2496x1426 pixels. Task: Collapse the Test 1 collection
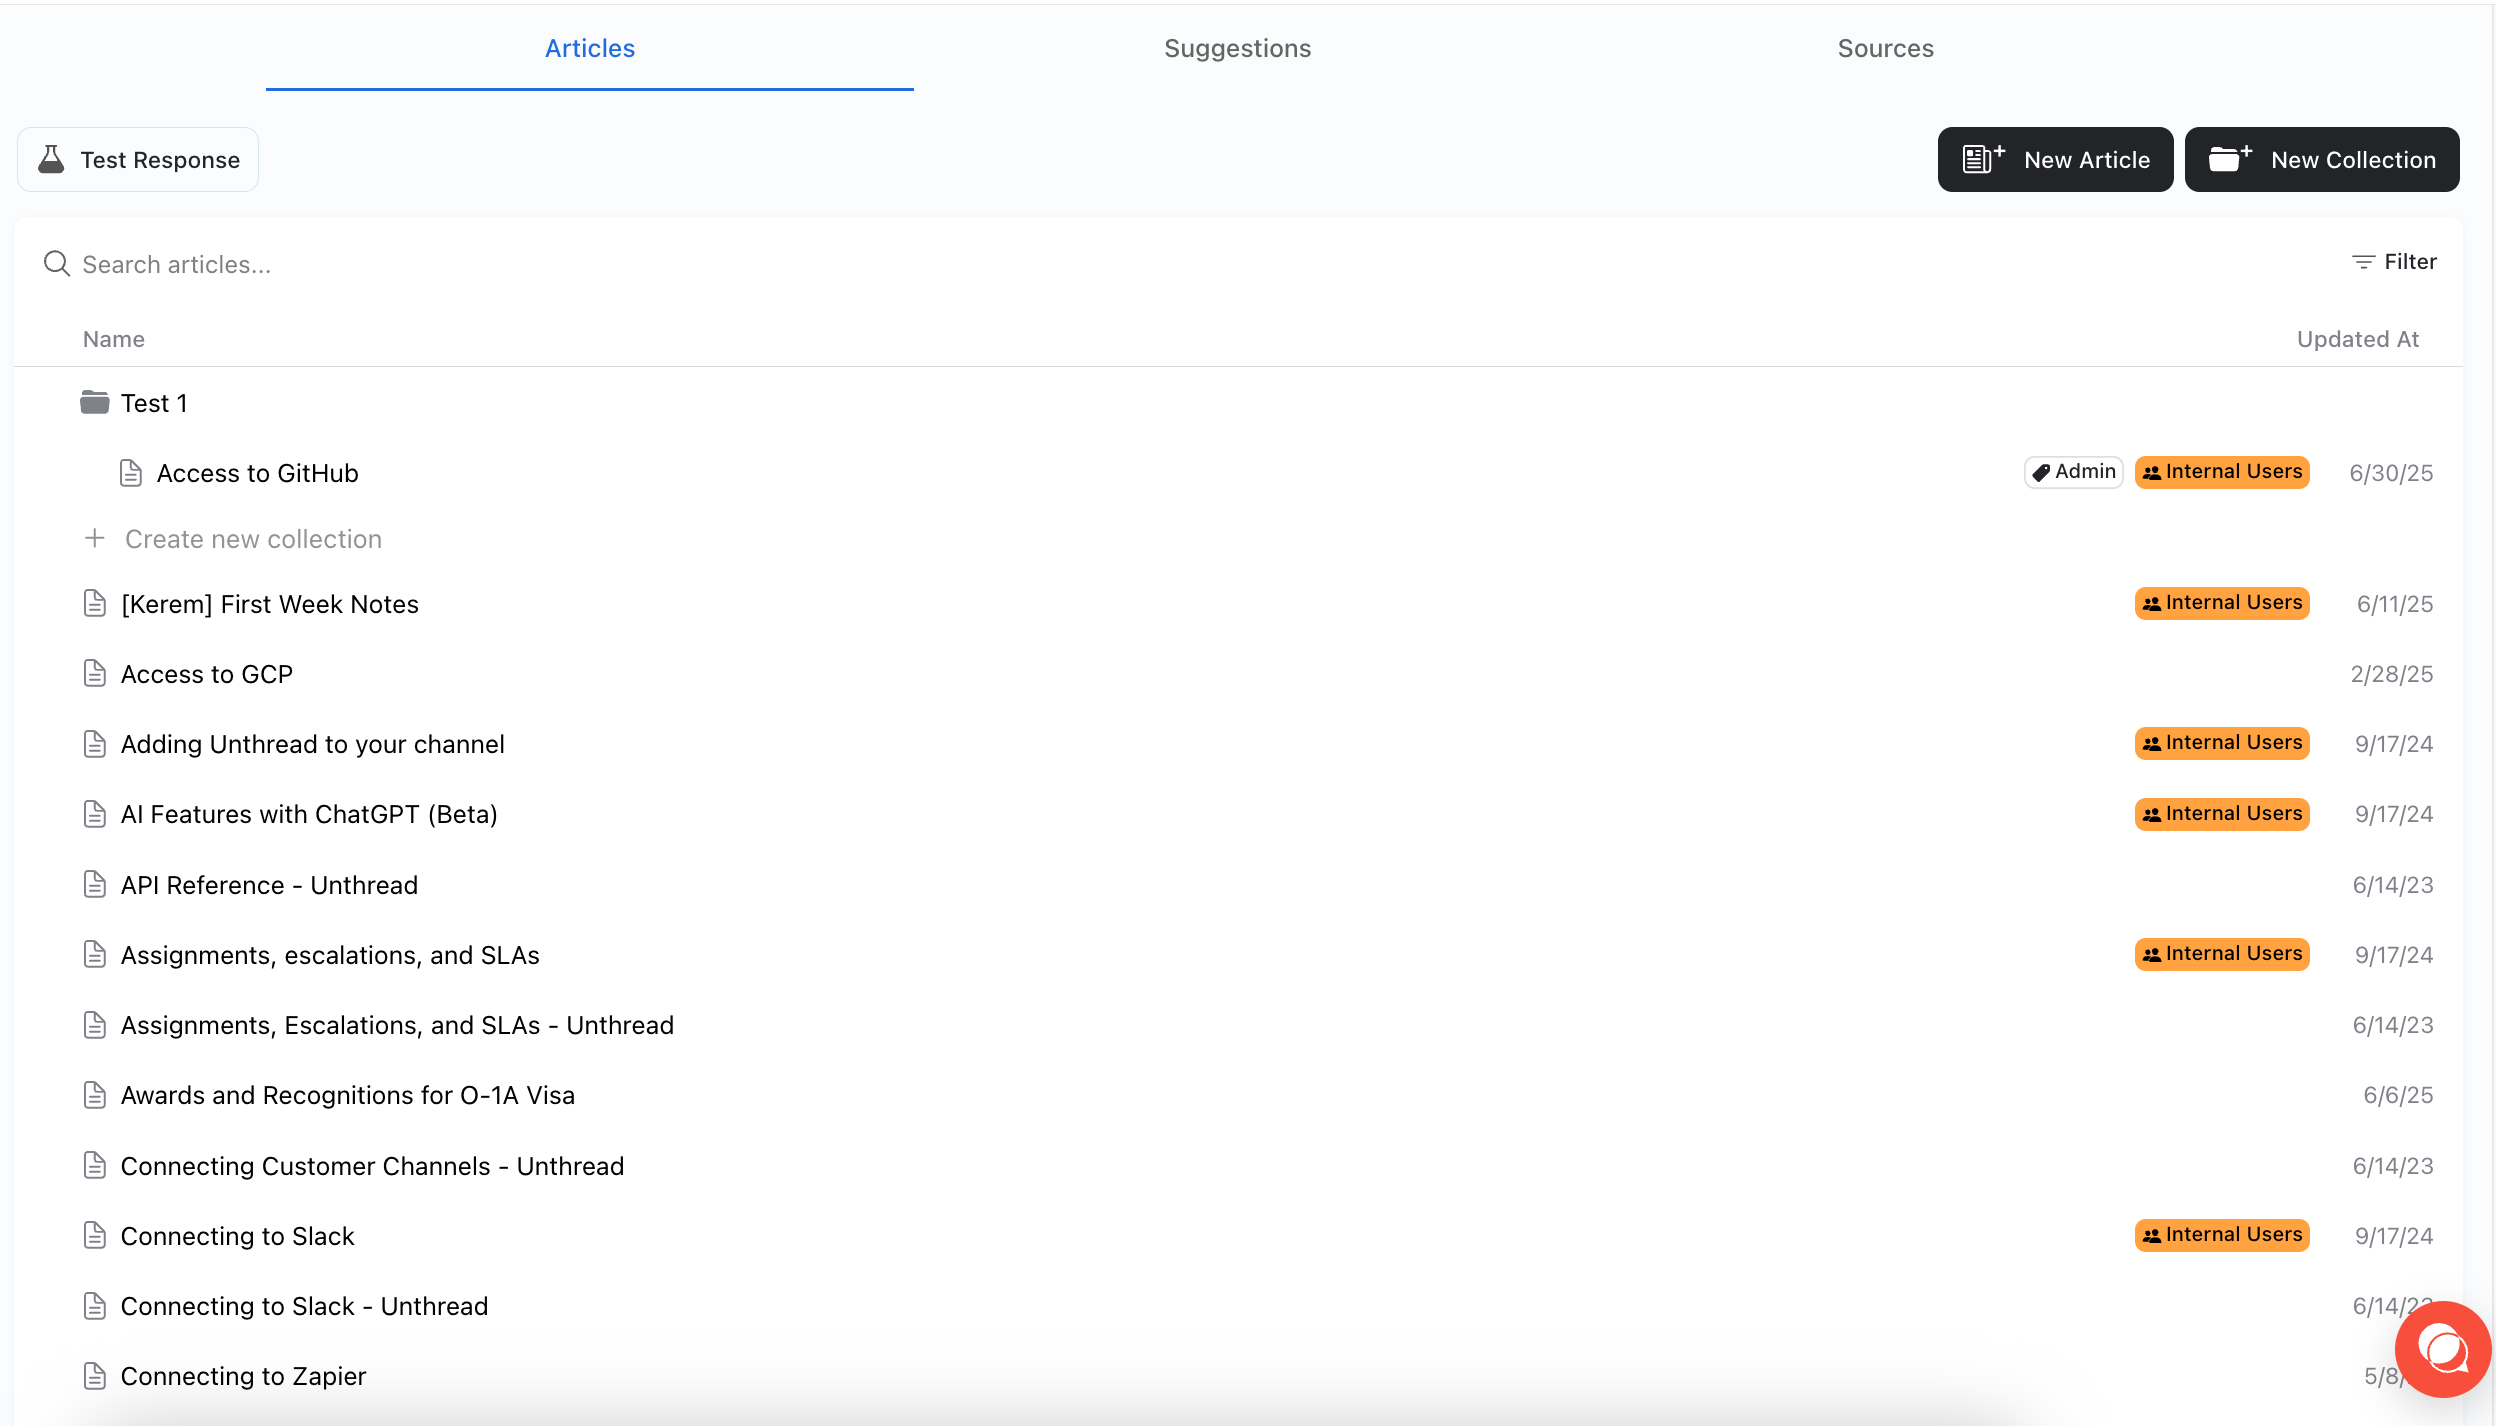coord(154,402)
